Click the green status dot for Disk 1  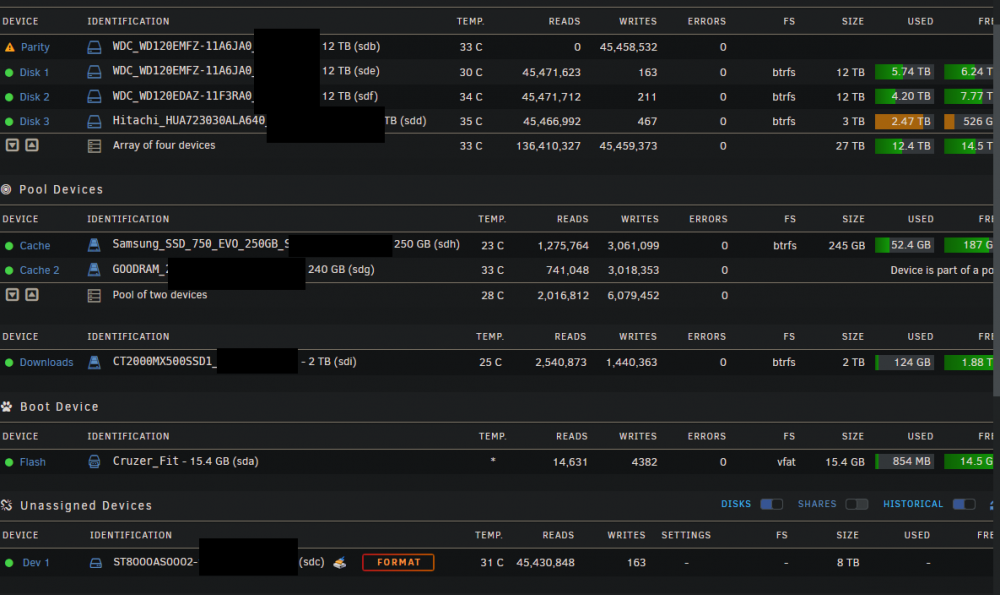[9, 73]
